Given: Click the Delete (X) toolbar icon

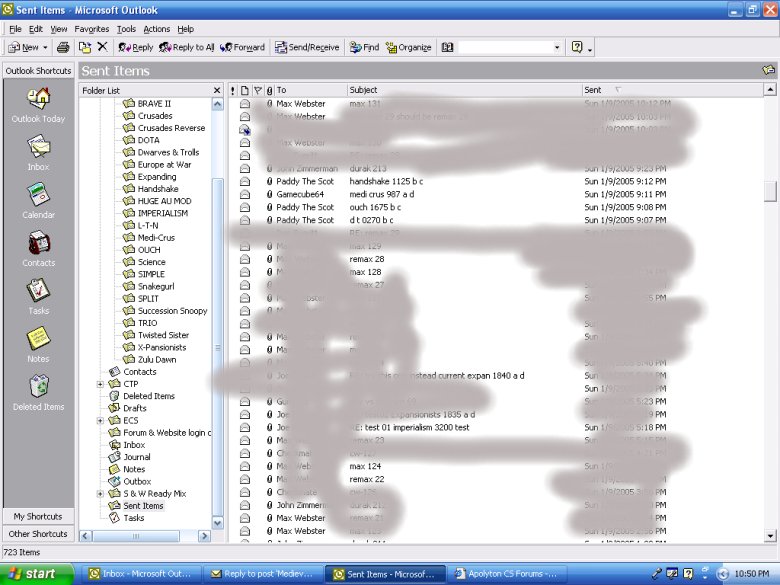Looking at the screenshot, I should pyautogui.click(x=102, y=47).
